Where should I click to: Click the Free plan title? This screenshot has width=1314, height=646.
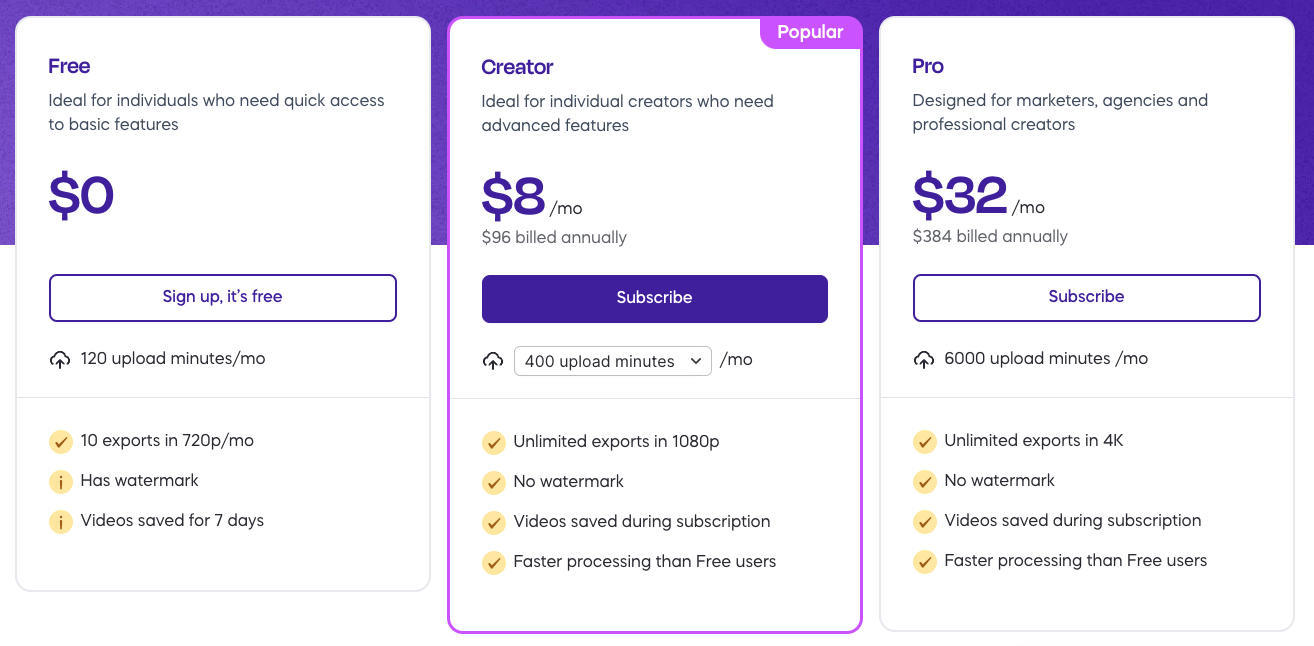pos(69,67)
